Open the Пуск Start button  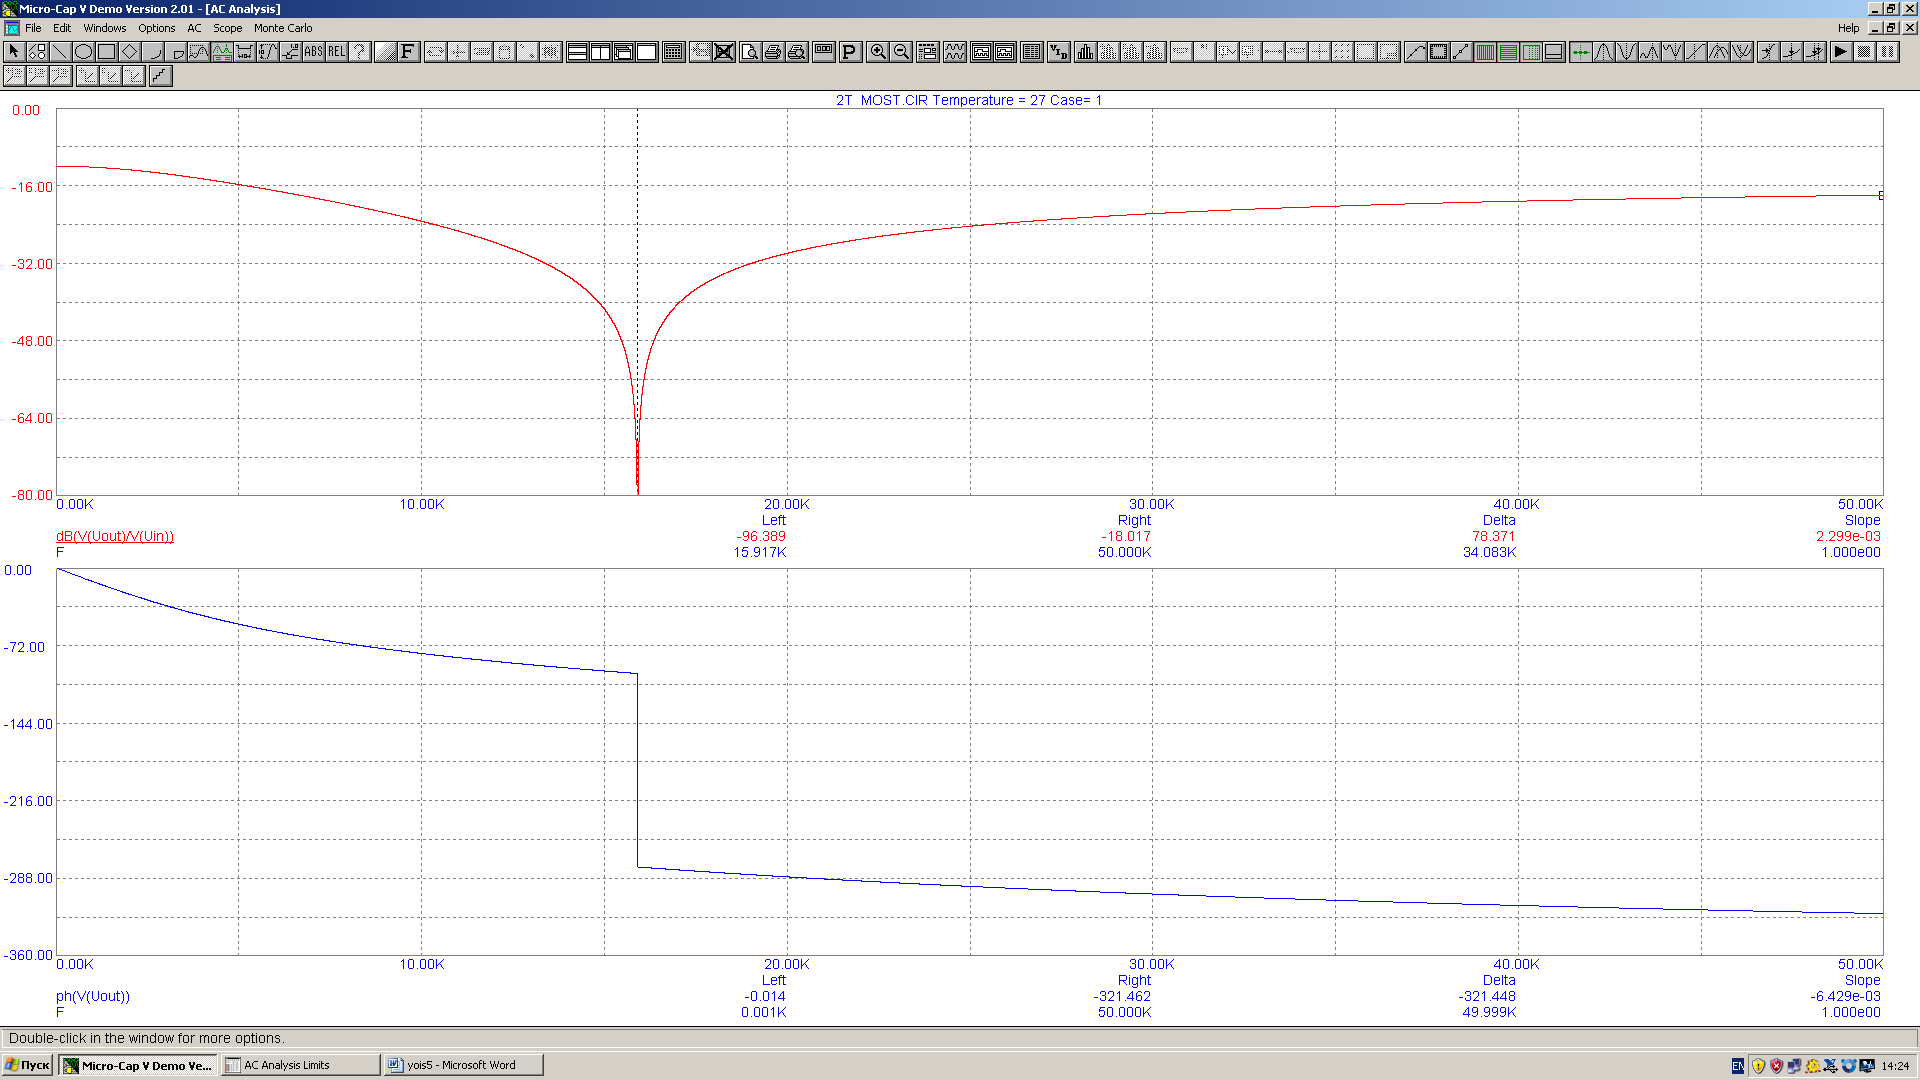tap(27, 1065)
